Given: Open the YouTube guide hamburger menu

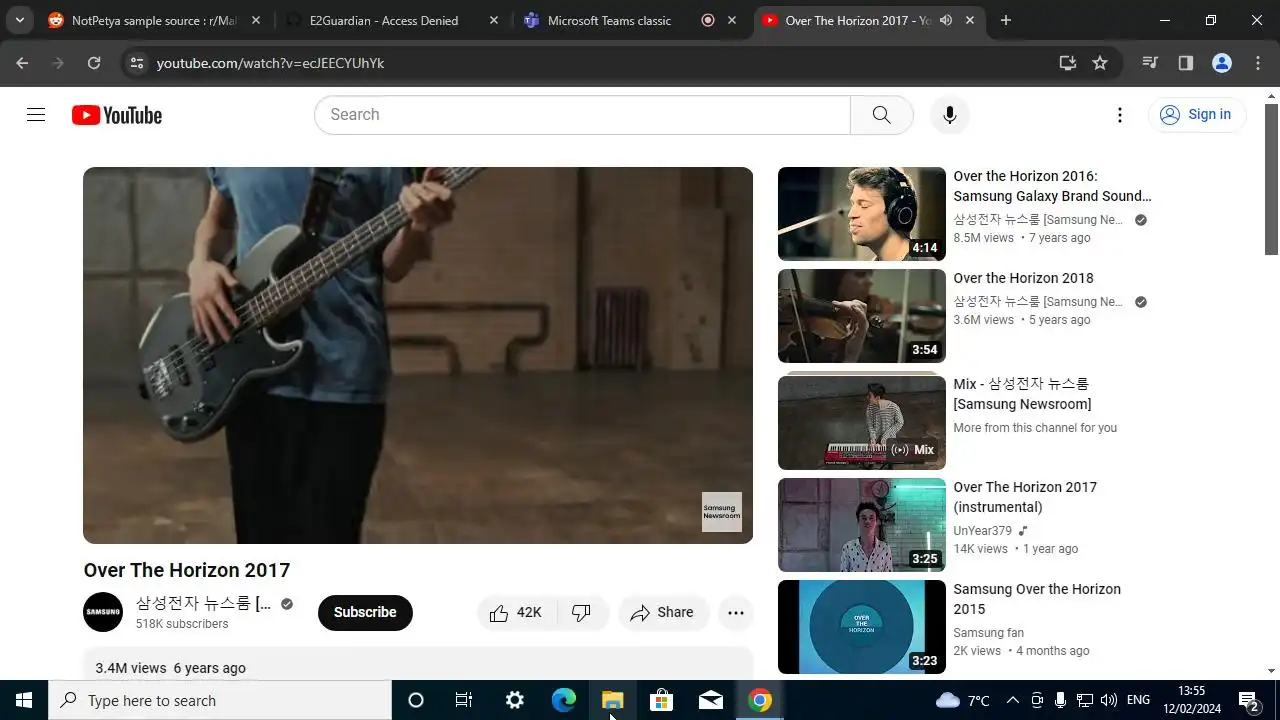Looking at the screenshot, I should point(36,115).
